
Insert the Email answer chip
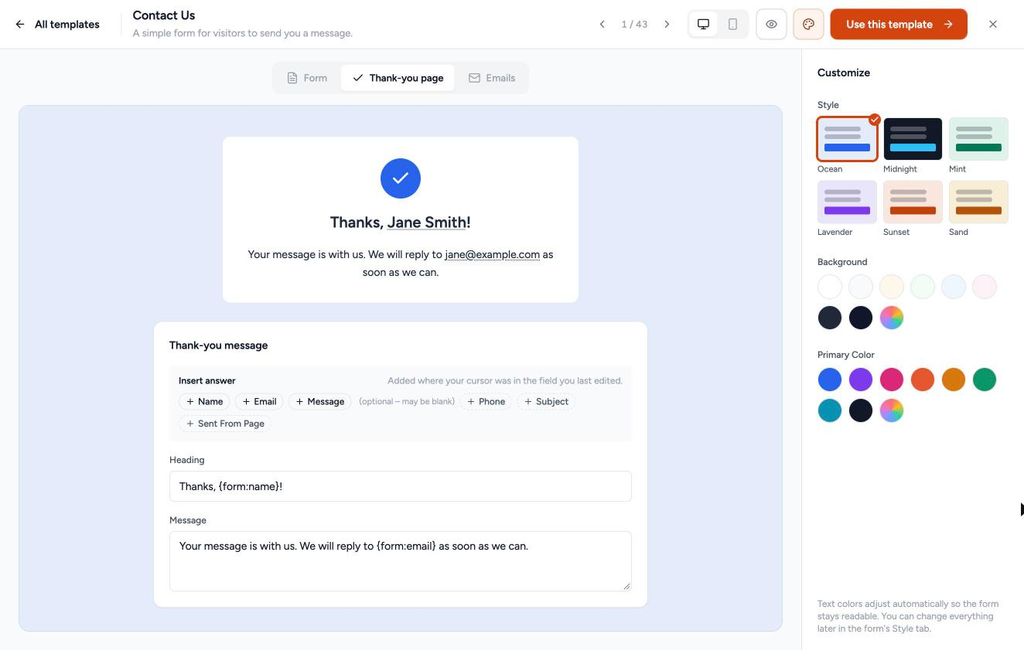259,402
